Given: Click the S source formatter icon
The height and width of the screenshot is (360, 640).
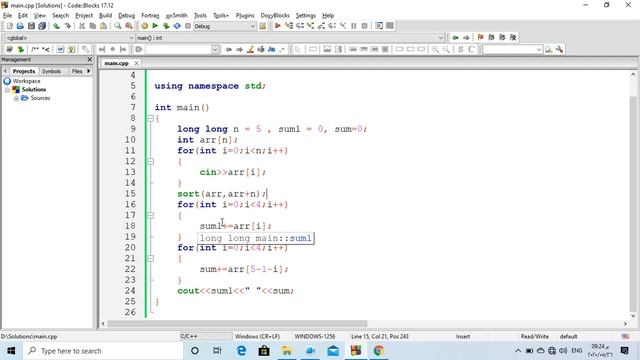Looking at the screenshot, I should click(460, 49).
